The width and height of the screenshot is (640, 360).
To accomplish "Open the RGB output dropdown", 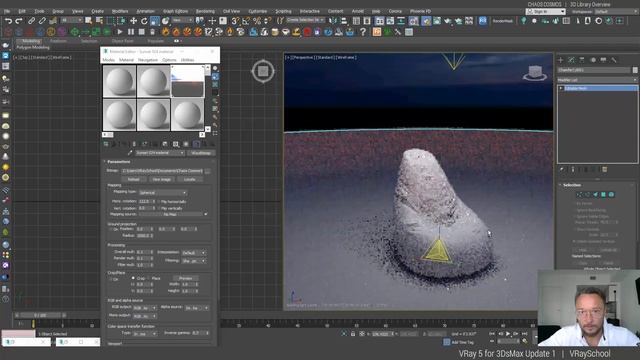I will pos(144,308).
